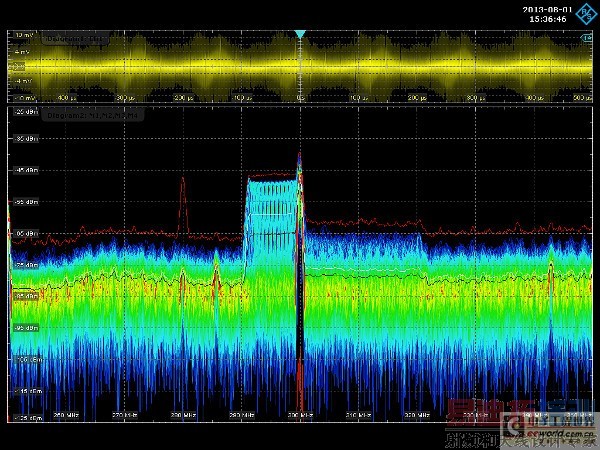Image resolution: width=600 pixels, height=450 pixels.
Task: Click the 200 µs time axis label
Action: tap(417, 98)
